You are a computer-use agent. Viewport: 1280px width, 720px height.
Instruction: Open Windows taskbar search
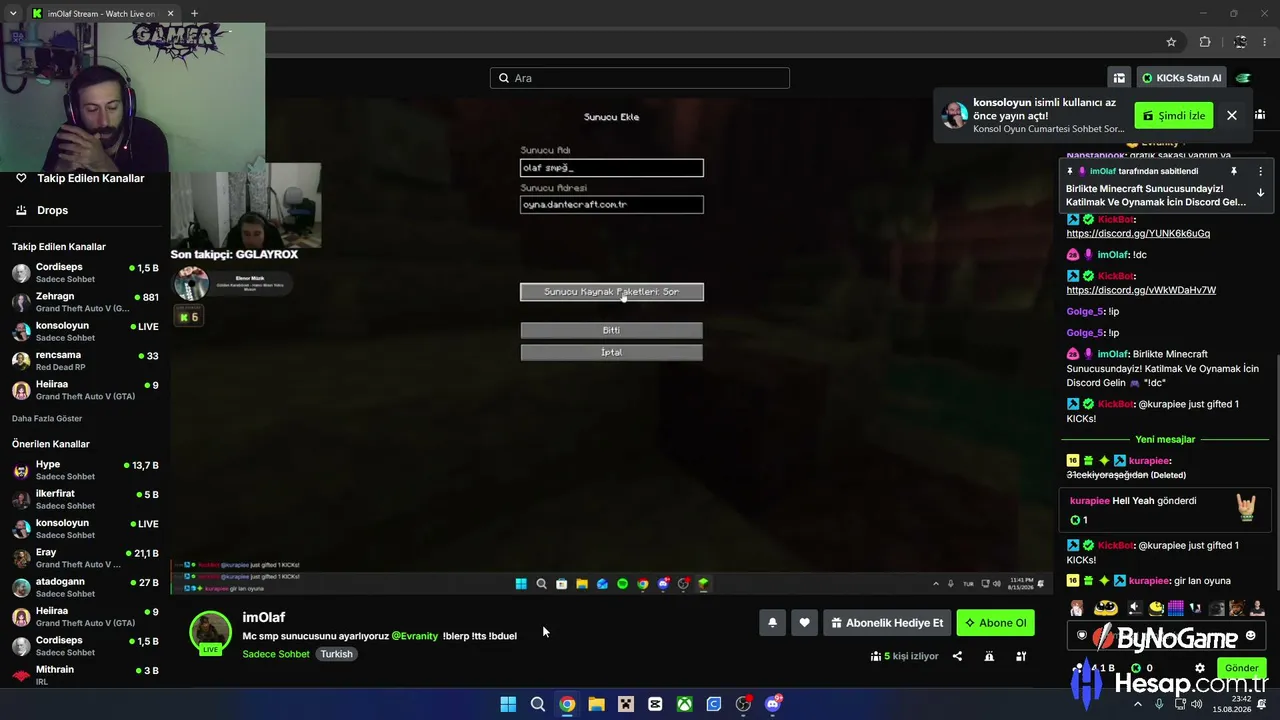[538, 704]
